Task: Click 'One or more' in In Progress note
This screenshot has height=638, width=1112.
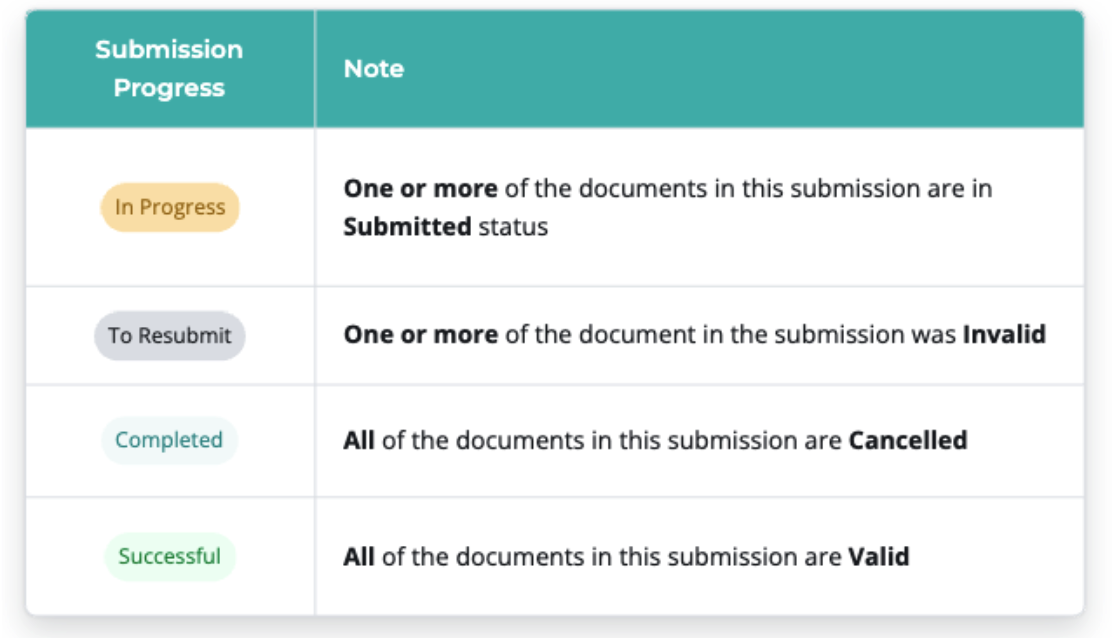Action: pyautogui.click(x=421, y=189)
